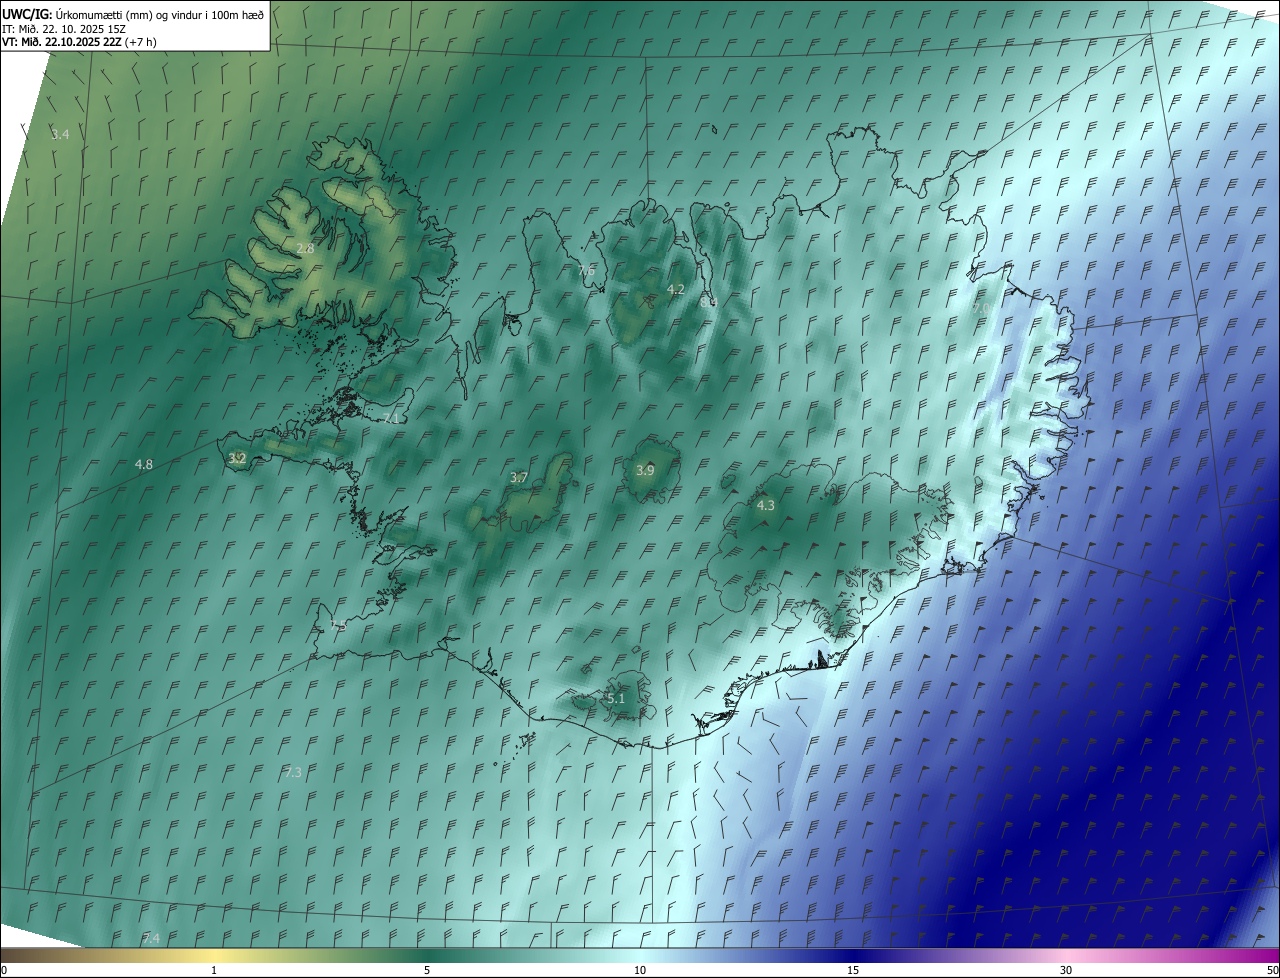Select the 2.8 value over the Westfjords
This screenshot has width=1280, height=978.
coord(305,248)
